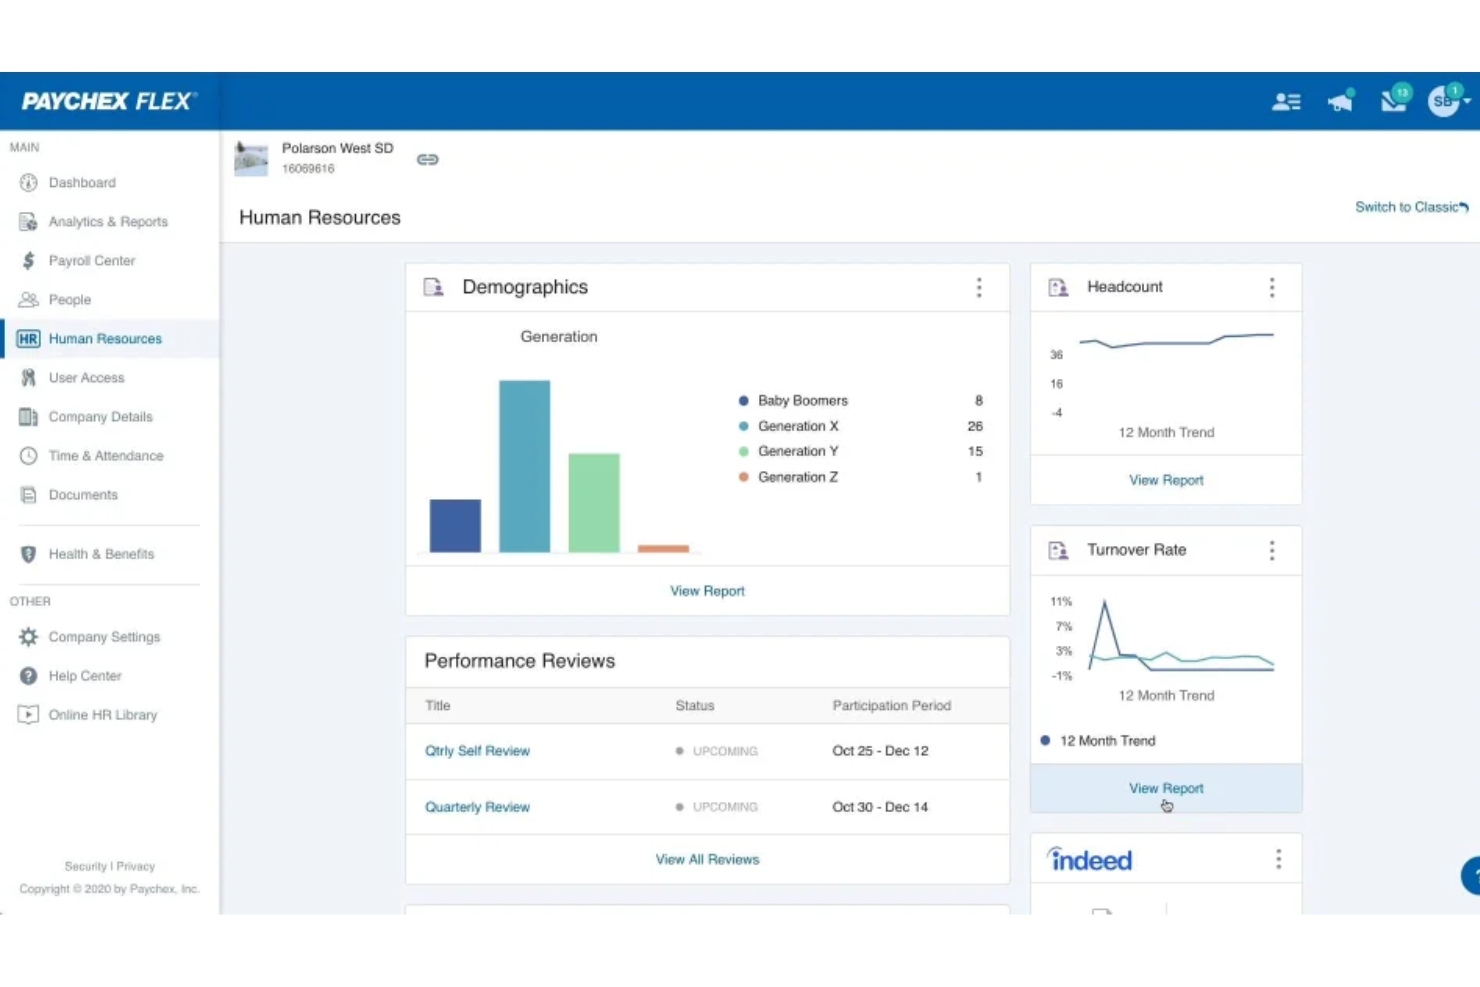The width and height of the screenshot is (1480, 987).
Task: Select Time & Attendance in the sidebar
Action: pos(106,455)
